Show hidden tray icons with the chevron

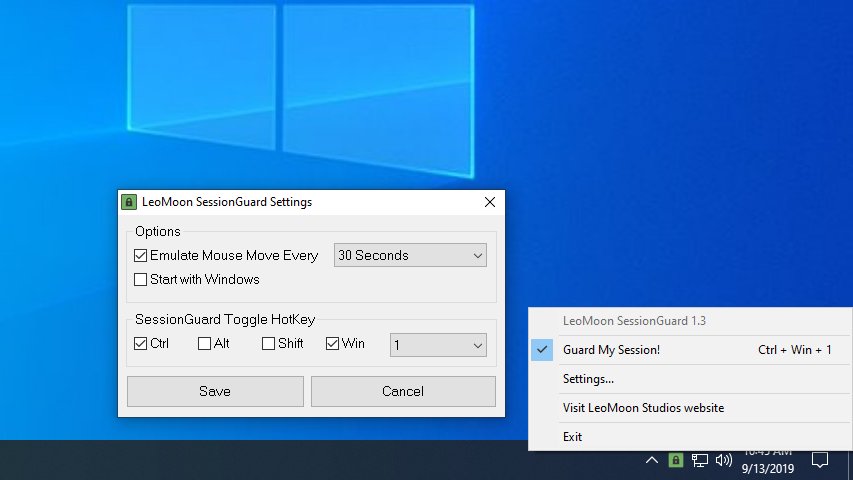651,461
